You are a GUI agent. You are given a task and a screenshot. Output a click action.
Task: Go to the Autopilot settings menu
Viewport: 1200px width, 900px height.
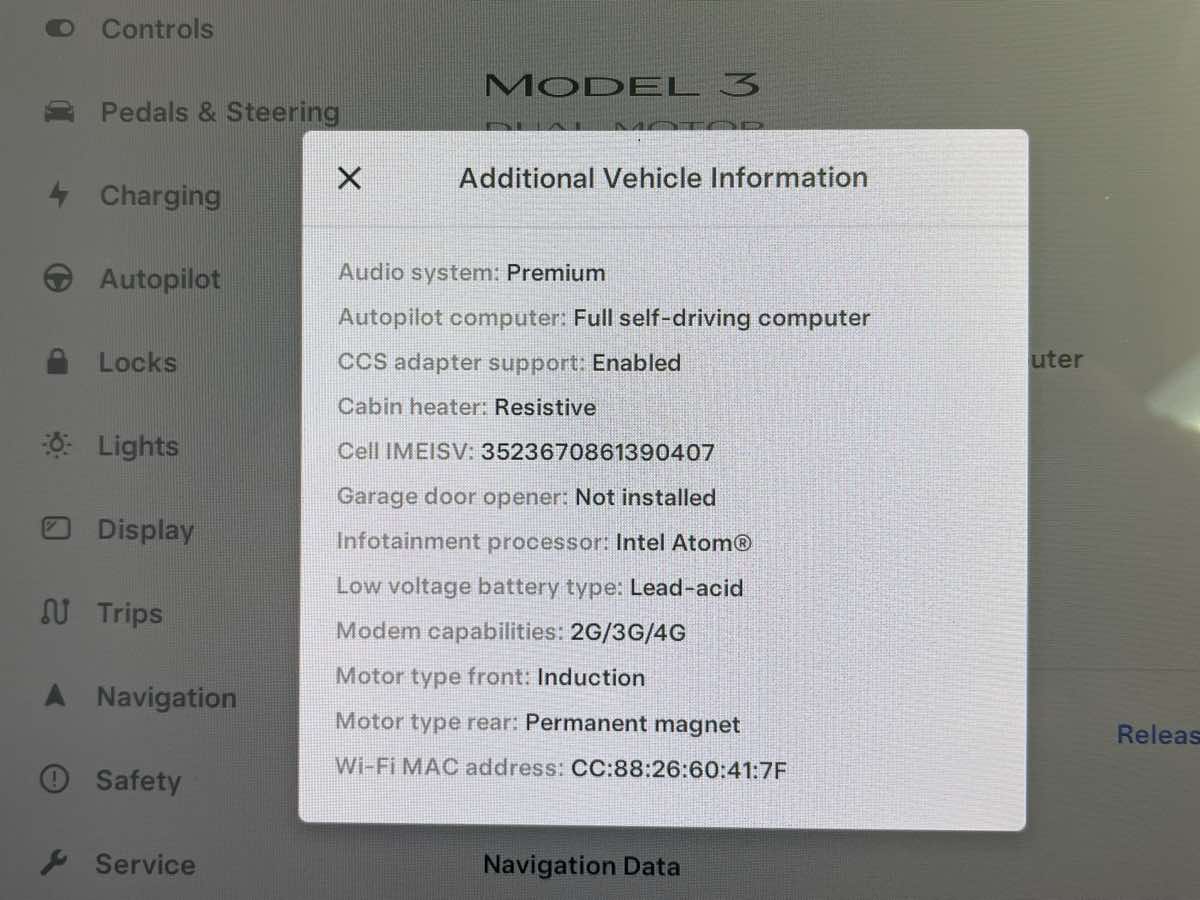click(160, 279)
